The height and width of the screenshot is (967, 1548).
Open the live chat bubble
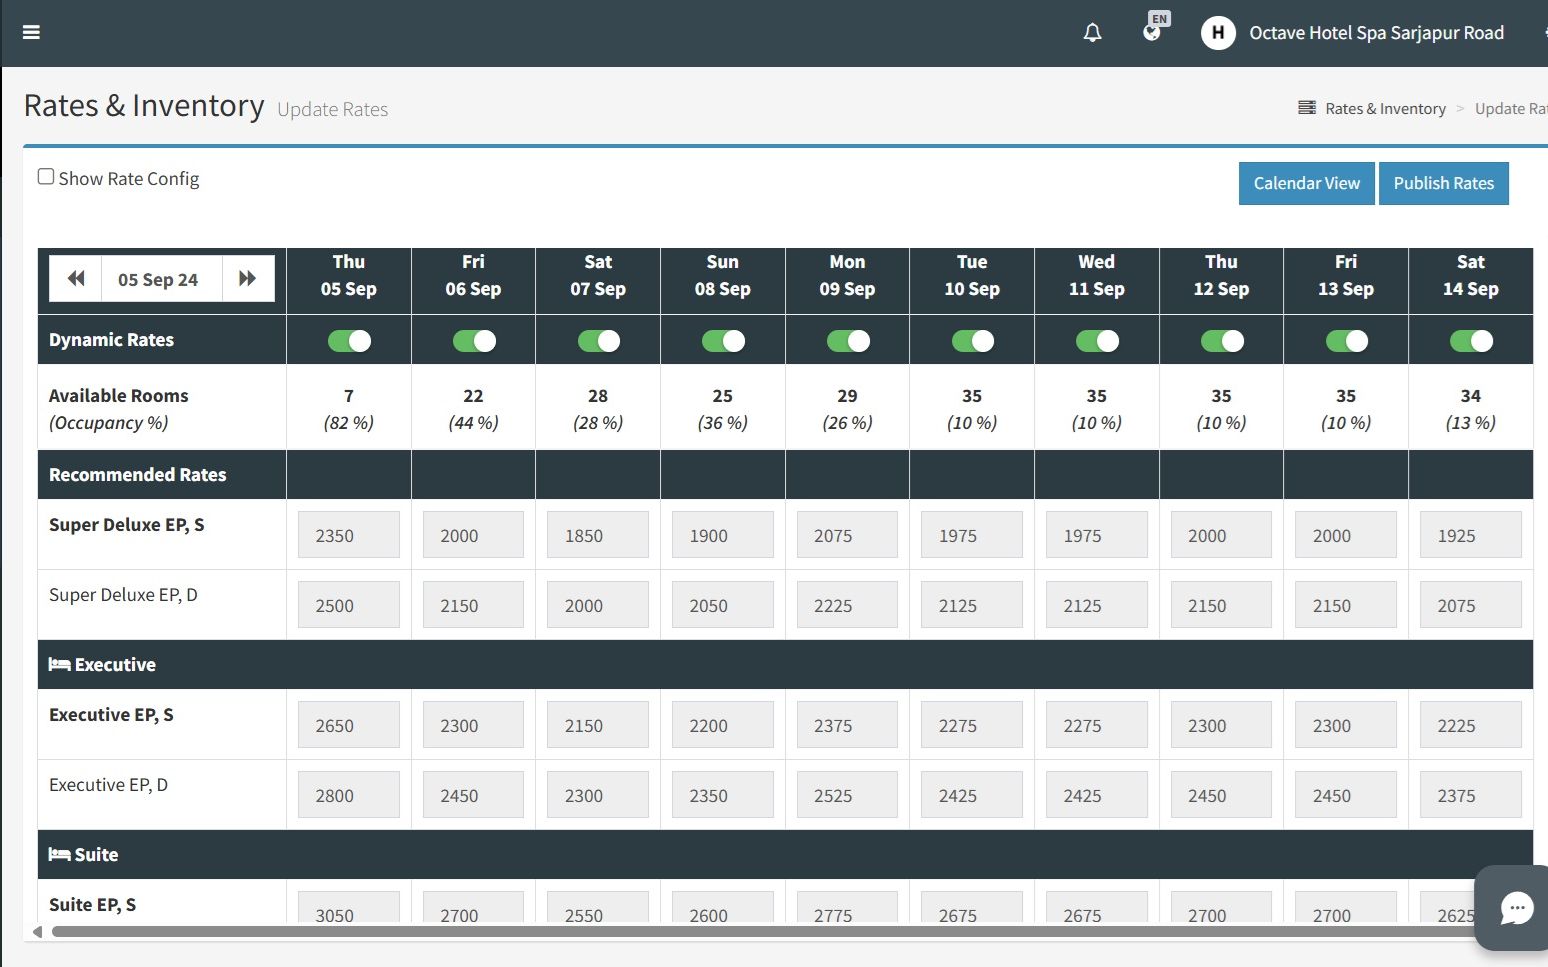coord(1516,908)
